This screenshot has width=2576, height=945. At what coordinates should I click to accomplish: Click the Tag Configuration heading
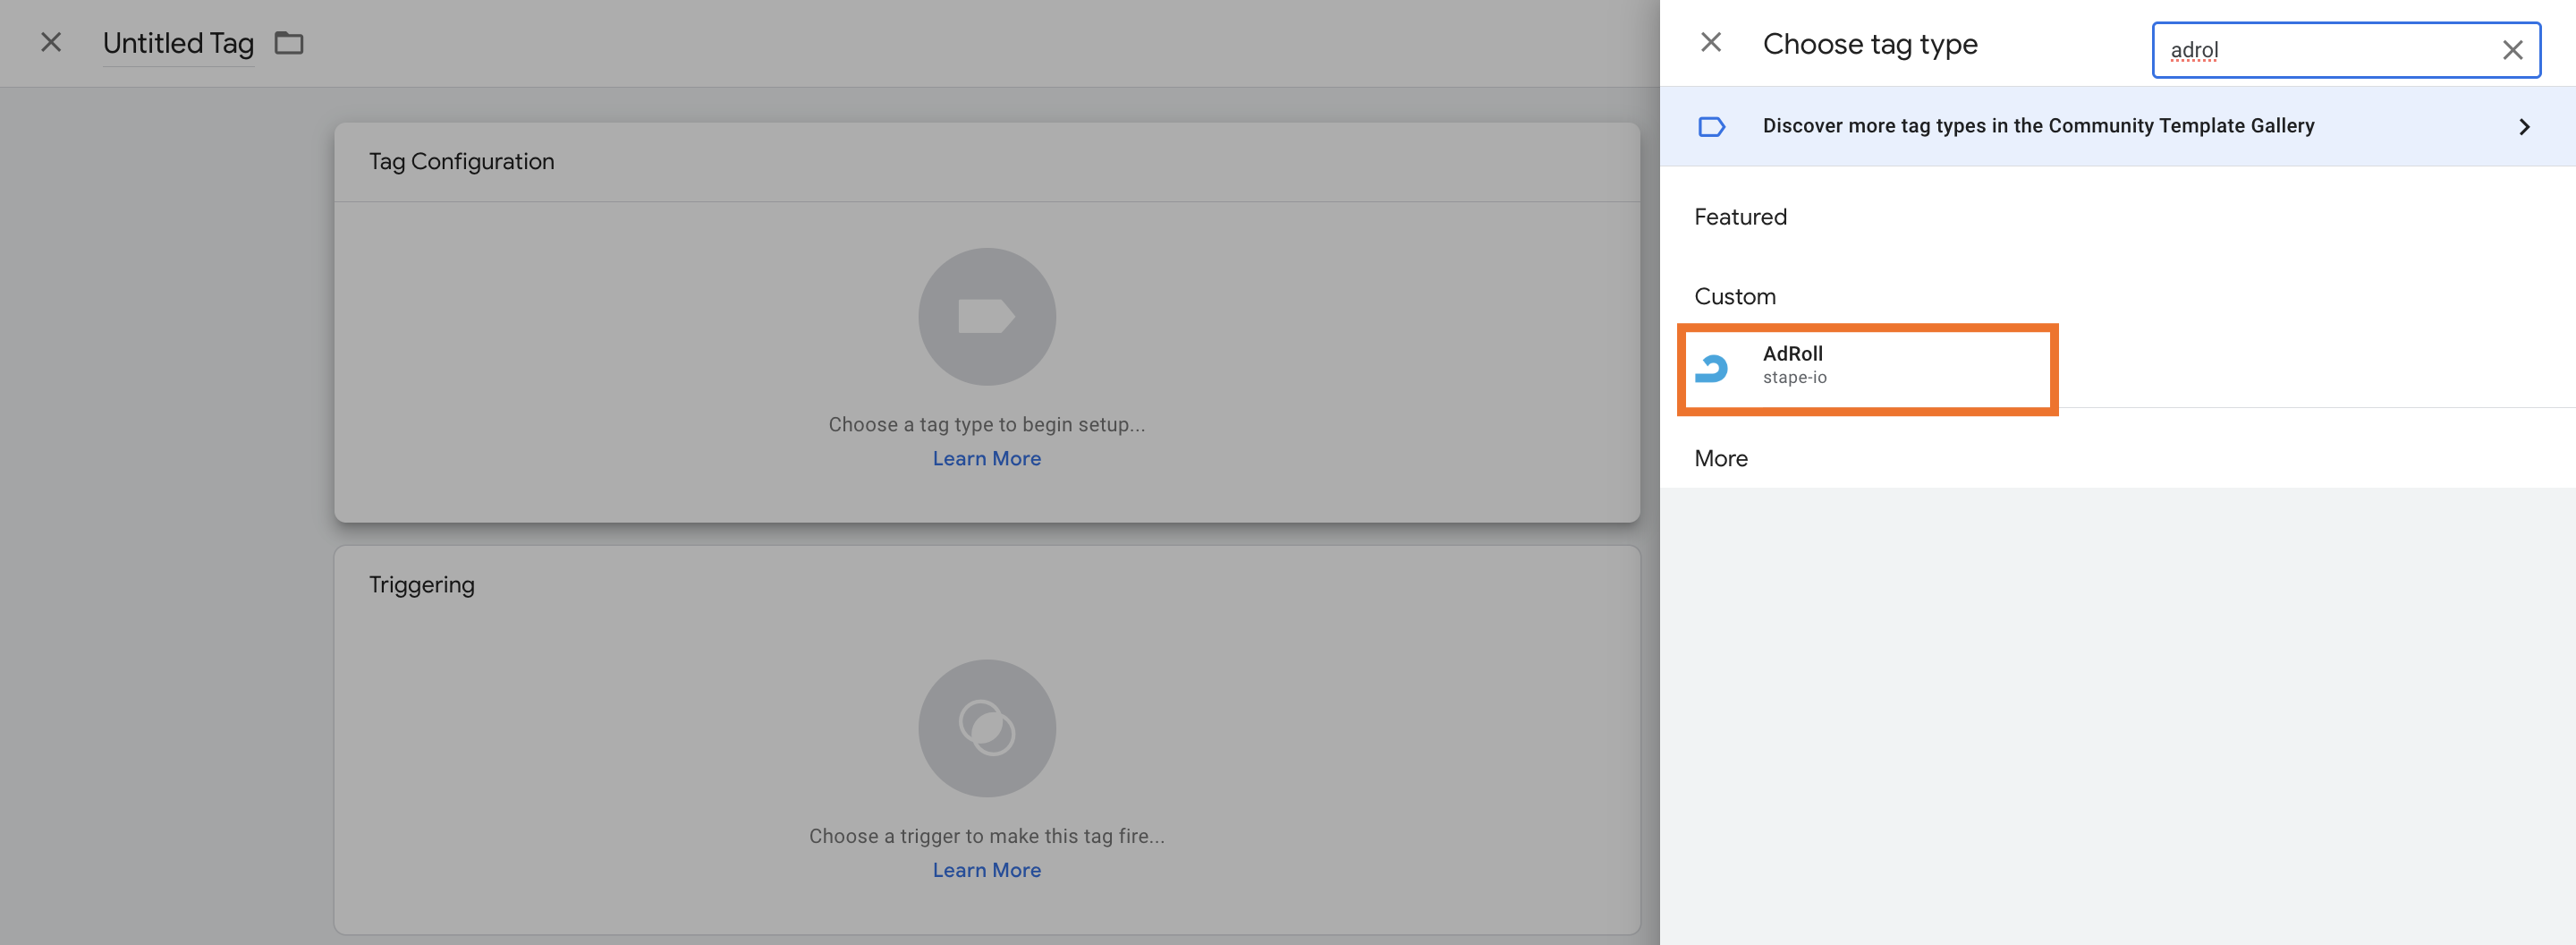click(461, 162)
